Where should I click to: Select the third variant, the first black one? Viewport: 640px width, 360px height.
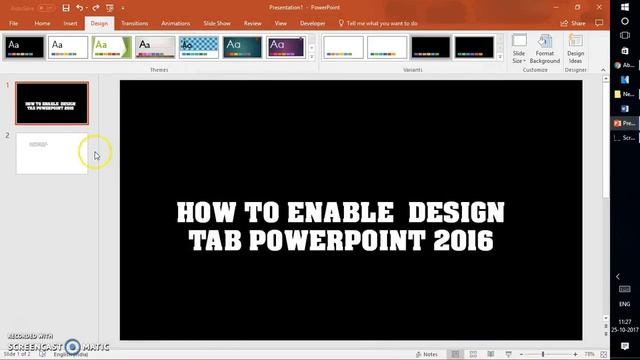(431, 47)
